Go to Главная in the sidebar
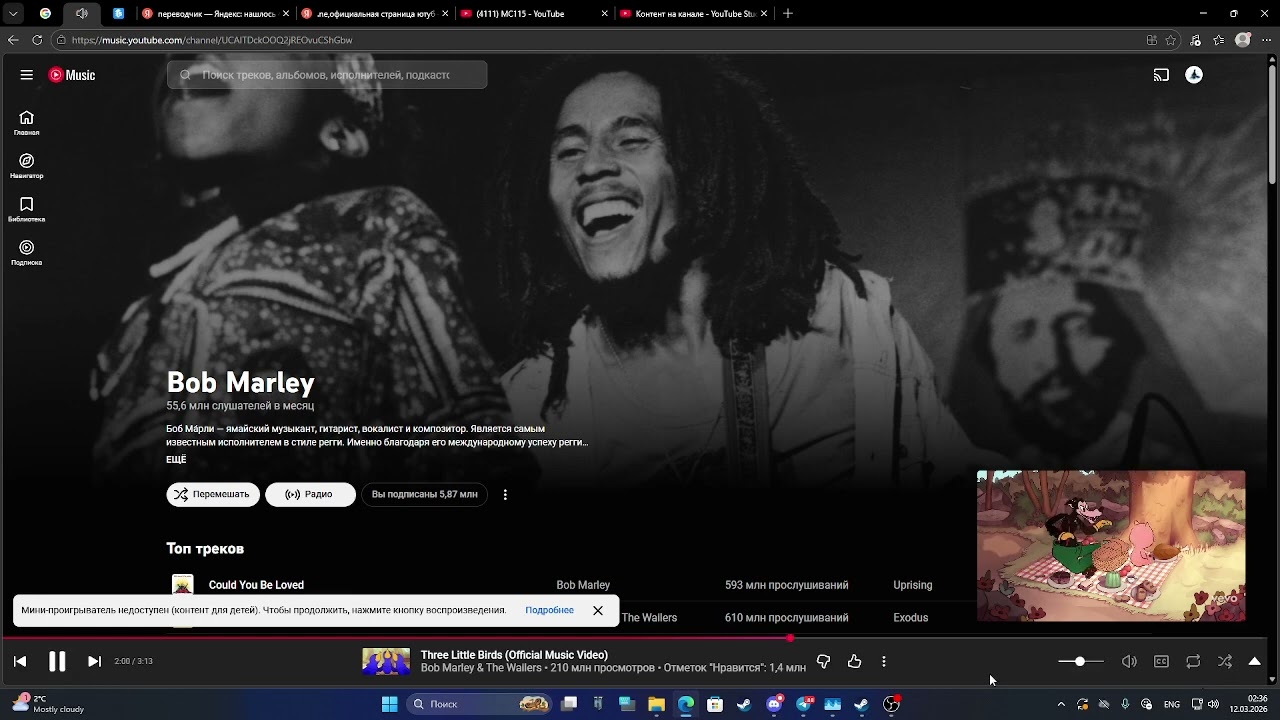 27,123
